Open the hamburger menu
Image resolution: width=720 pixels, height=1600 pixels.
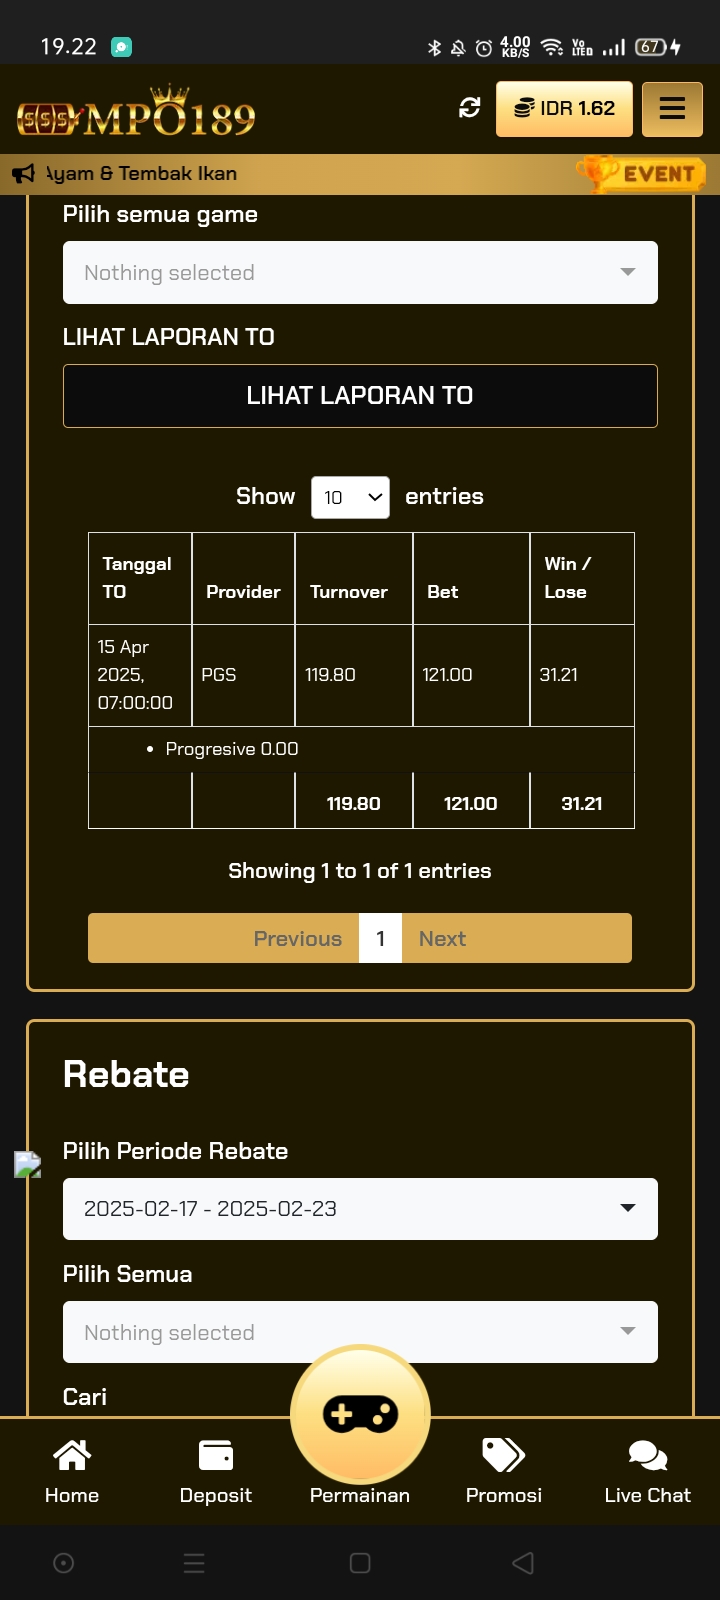point(672,108)
